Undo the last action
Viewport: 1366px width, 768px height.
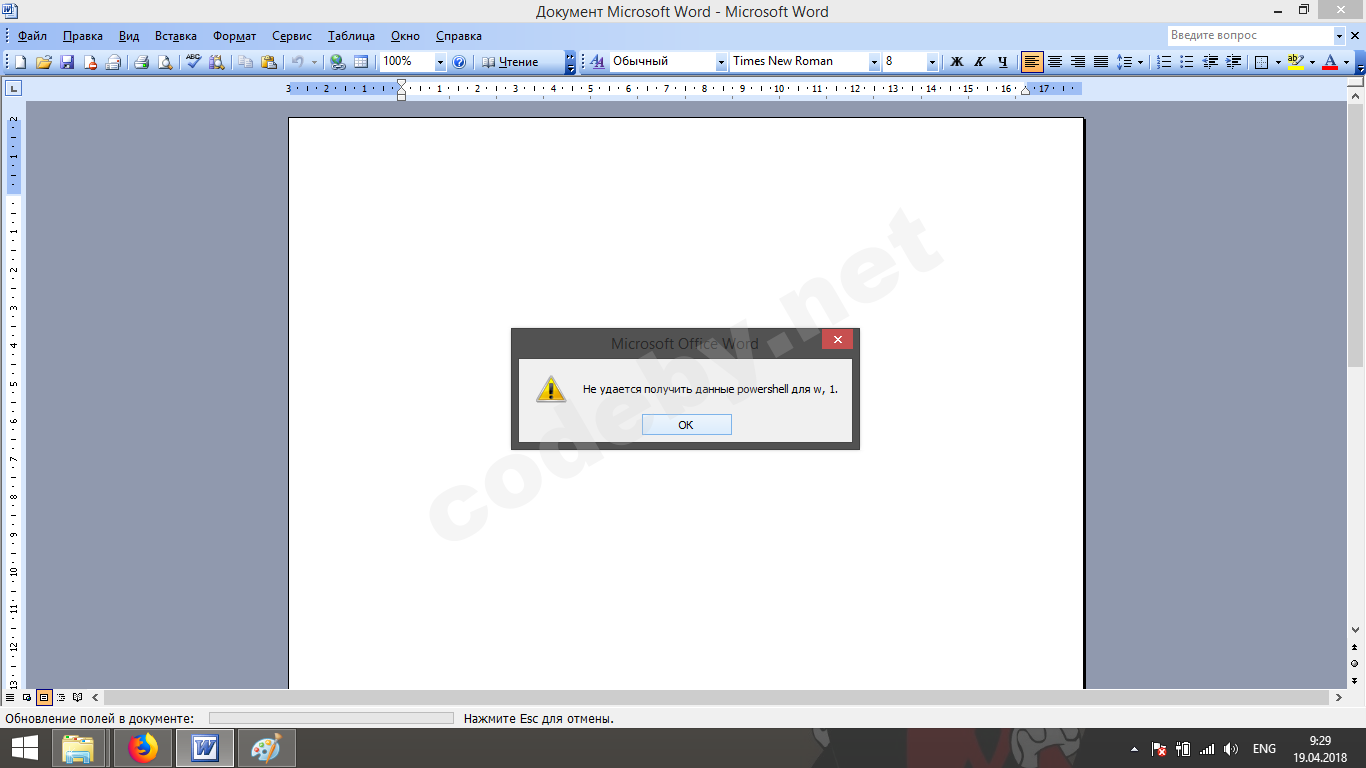click(x=297, y=62)
